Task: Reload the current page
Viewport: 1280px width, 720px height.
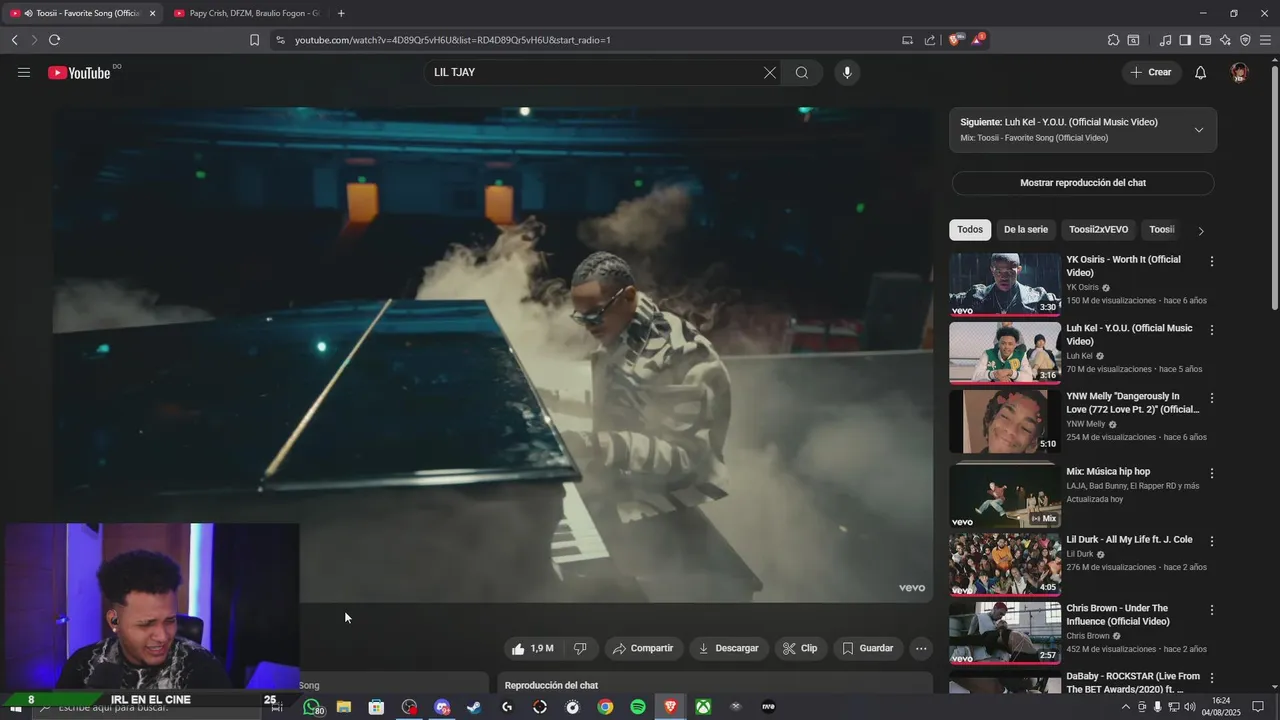Action: (54, 40)
